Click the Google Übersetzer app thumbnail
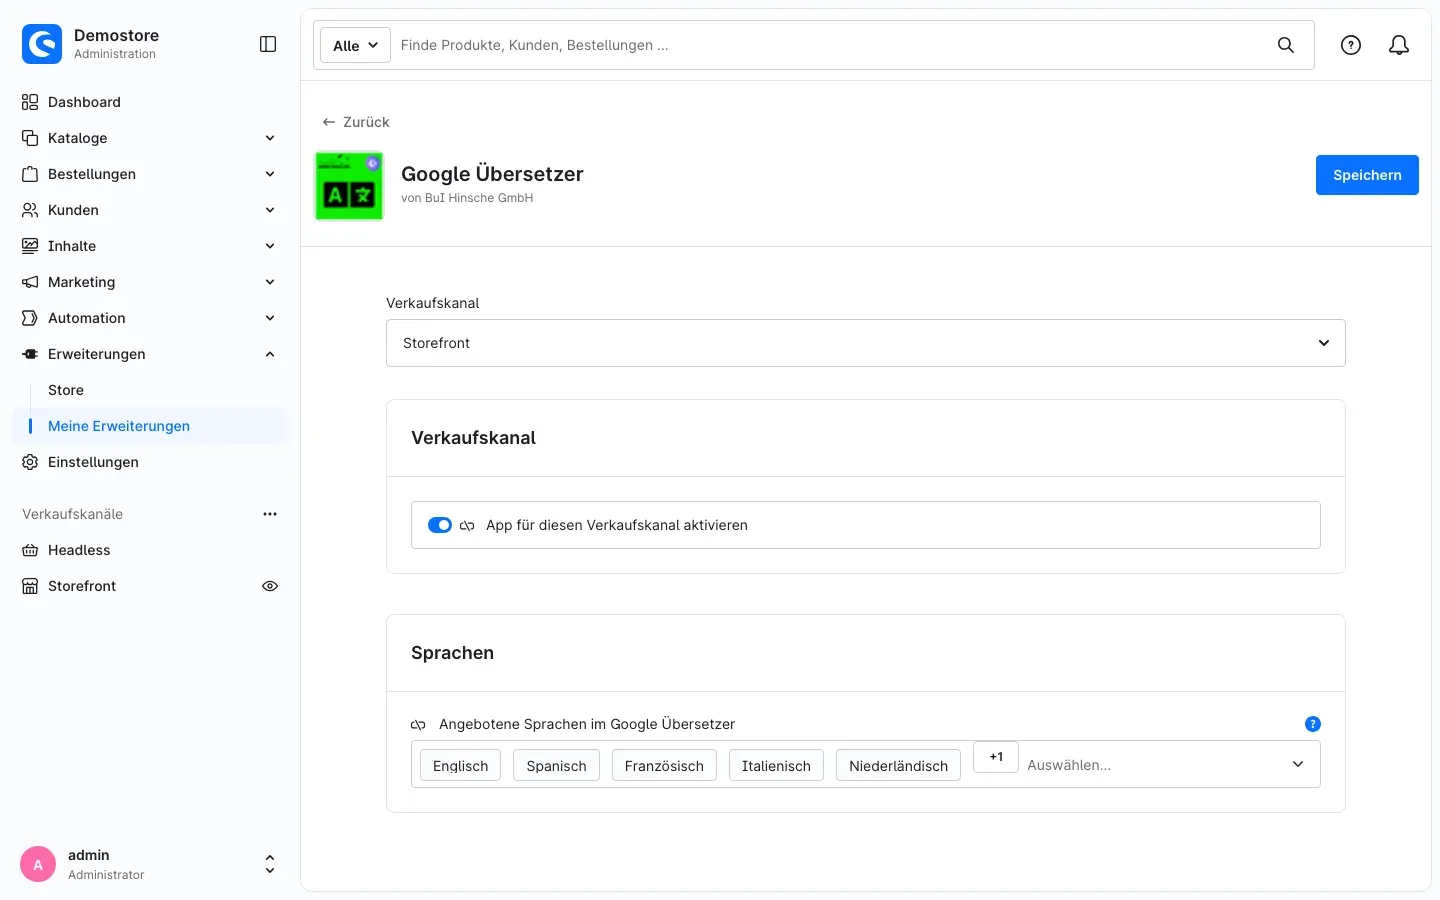Image resolution: width=1440 pixels, height=900 pixels. pyautogui.click(x=349, y=186)
